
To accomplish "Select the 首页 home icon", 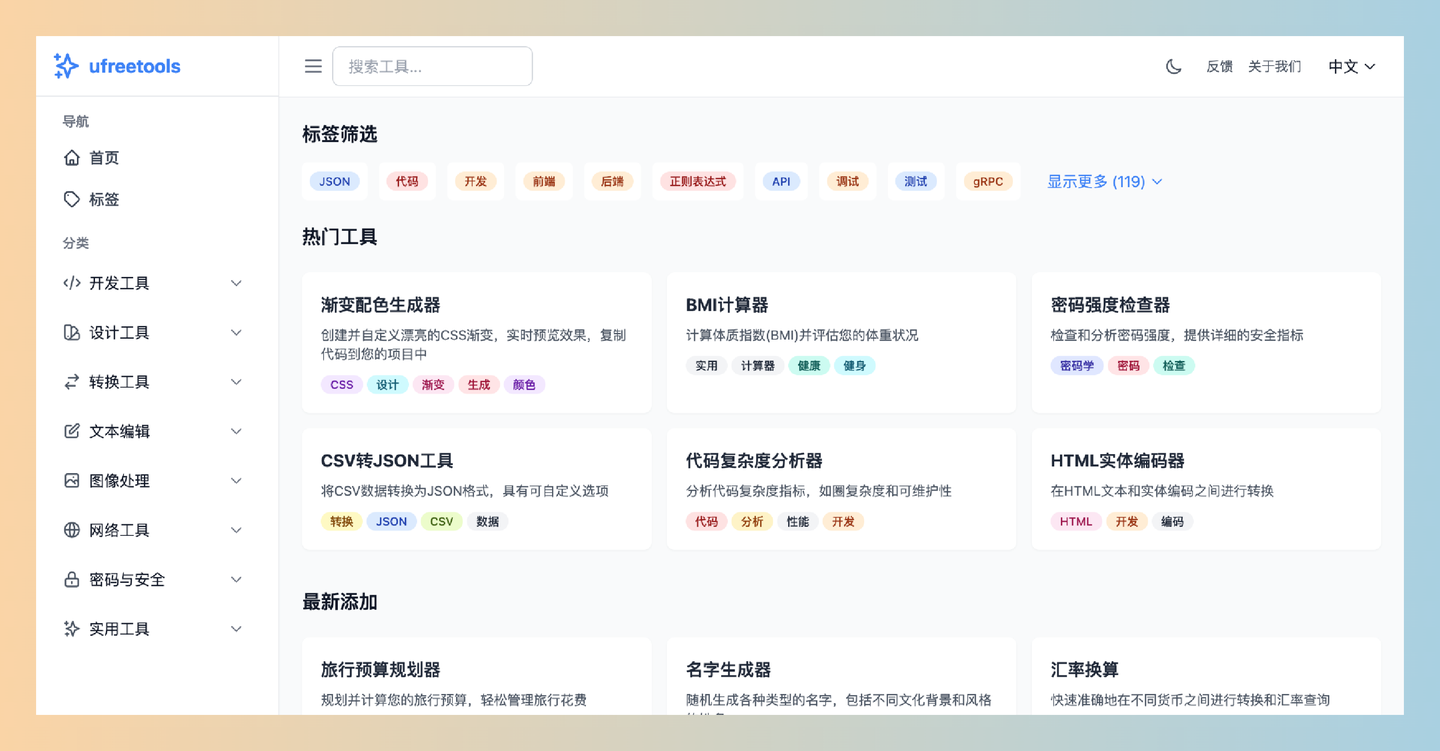I will point(71,157).
